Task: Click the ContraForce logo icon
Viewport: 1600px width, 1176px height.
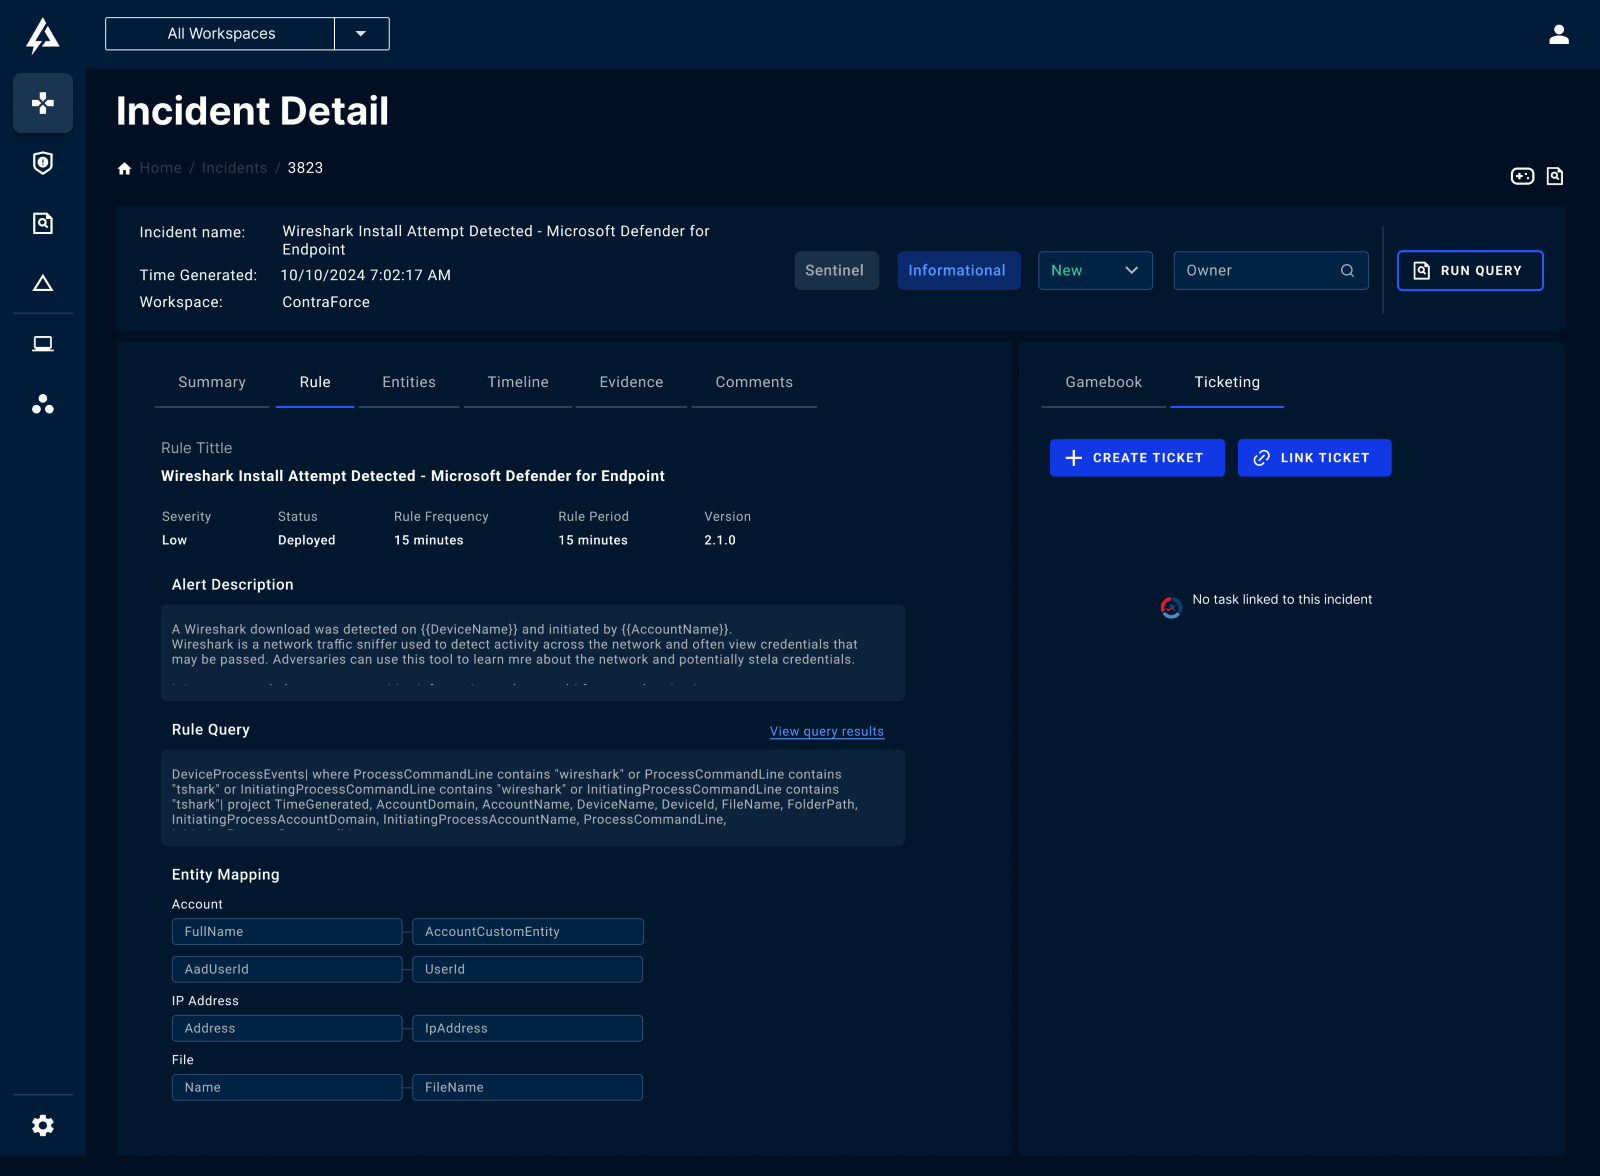Action: point(42,35)
